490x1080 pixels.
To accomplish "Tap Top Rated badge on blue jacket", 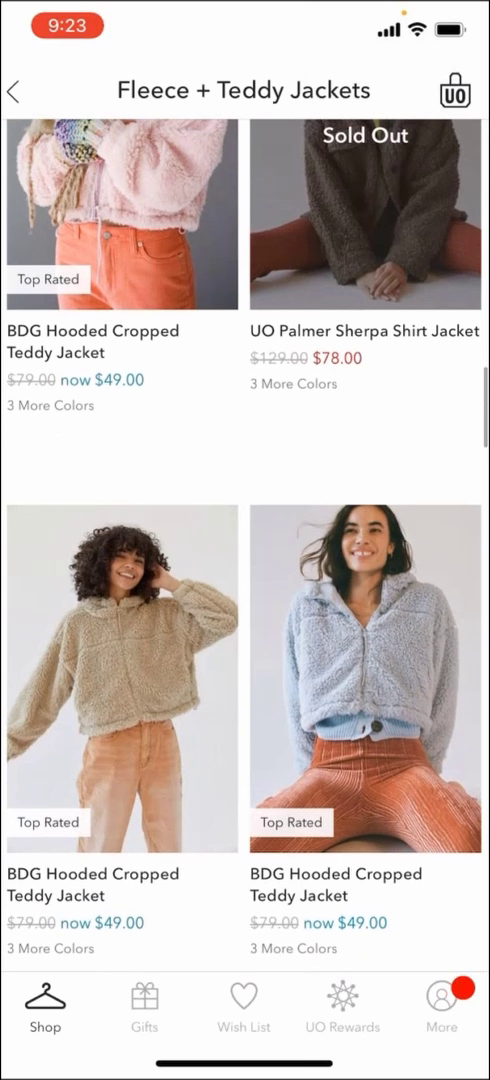I will [292, 822].
